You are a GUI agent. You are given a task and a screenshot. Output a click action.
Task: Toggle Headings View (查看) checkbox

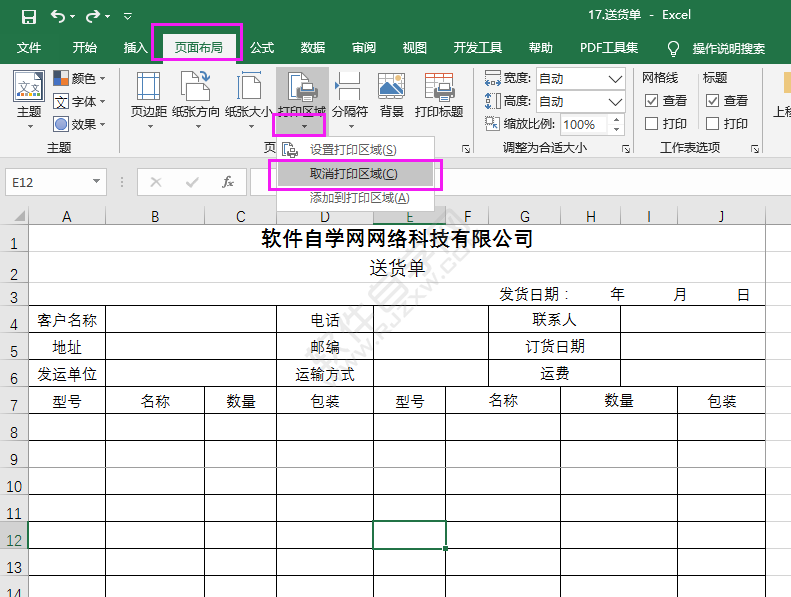pos(712,101)
